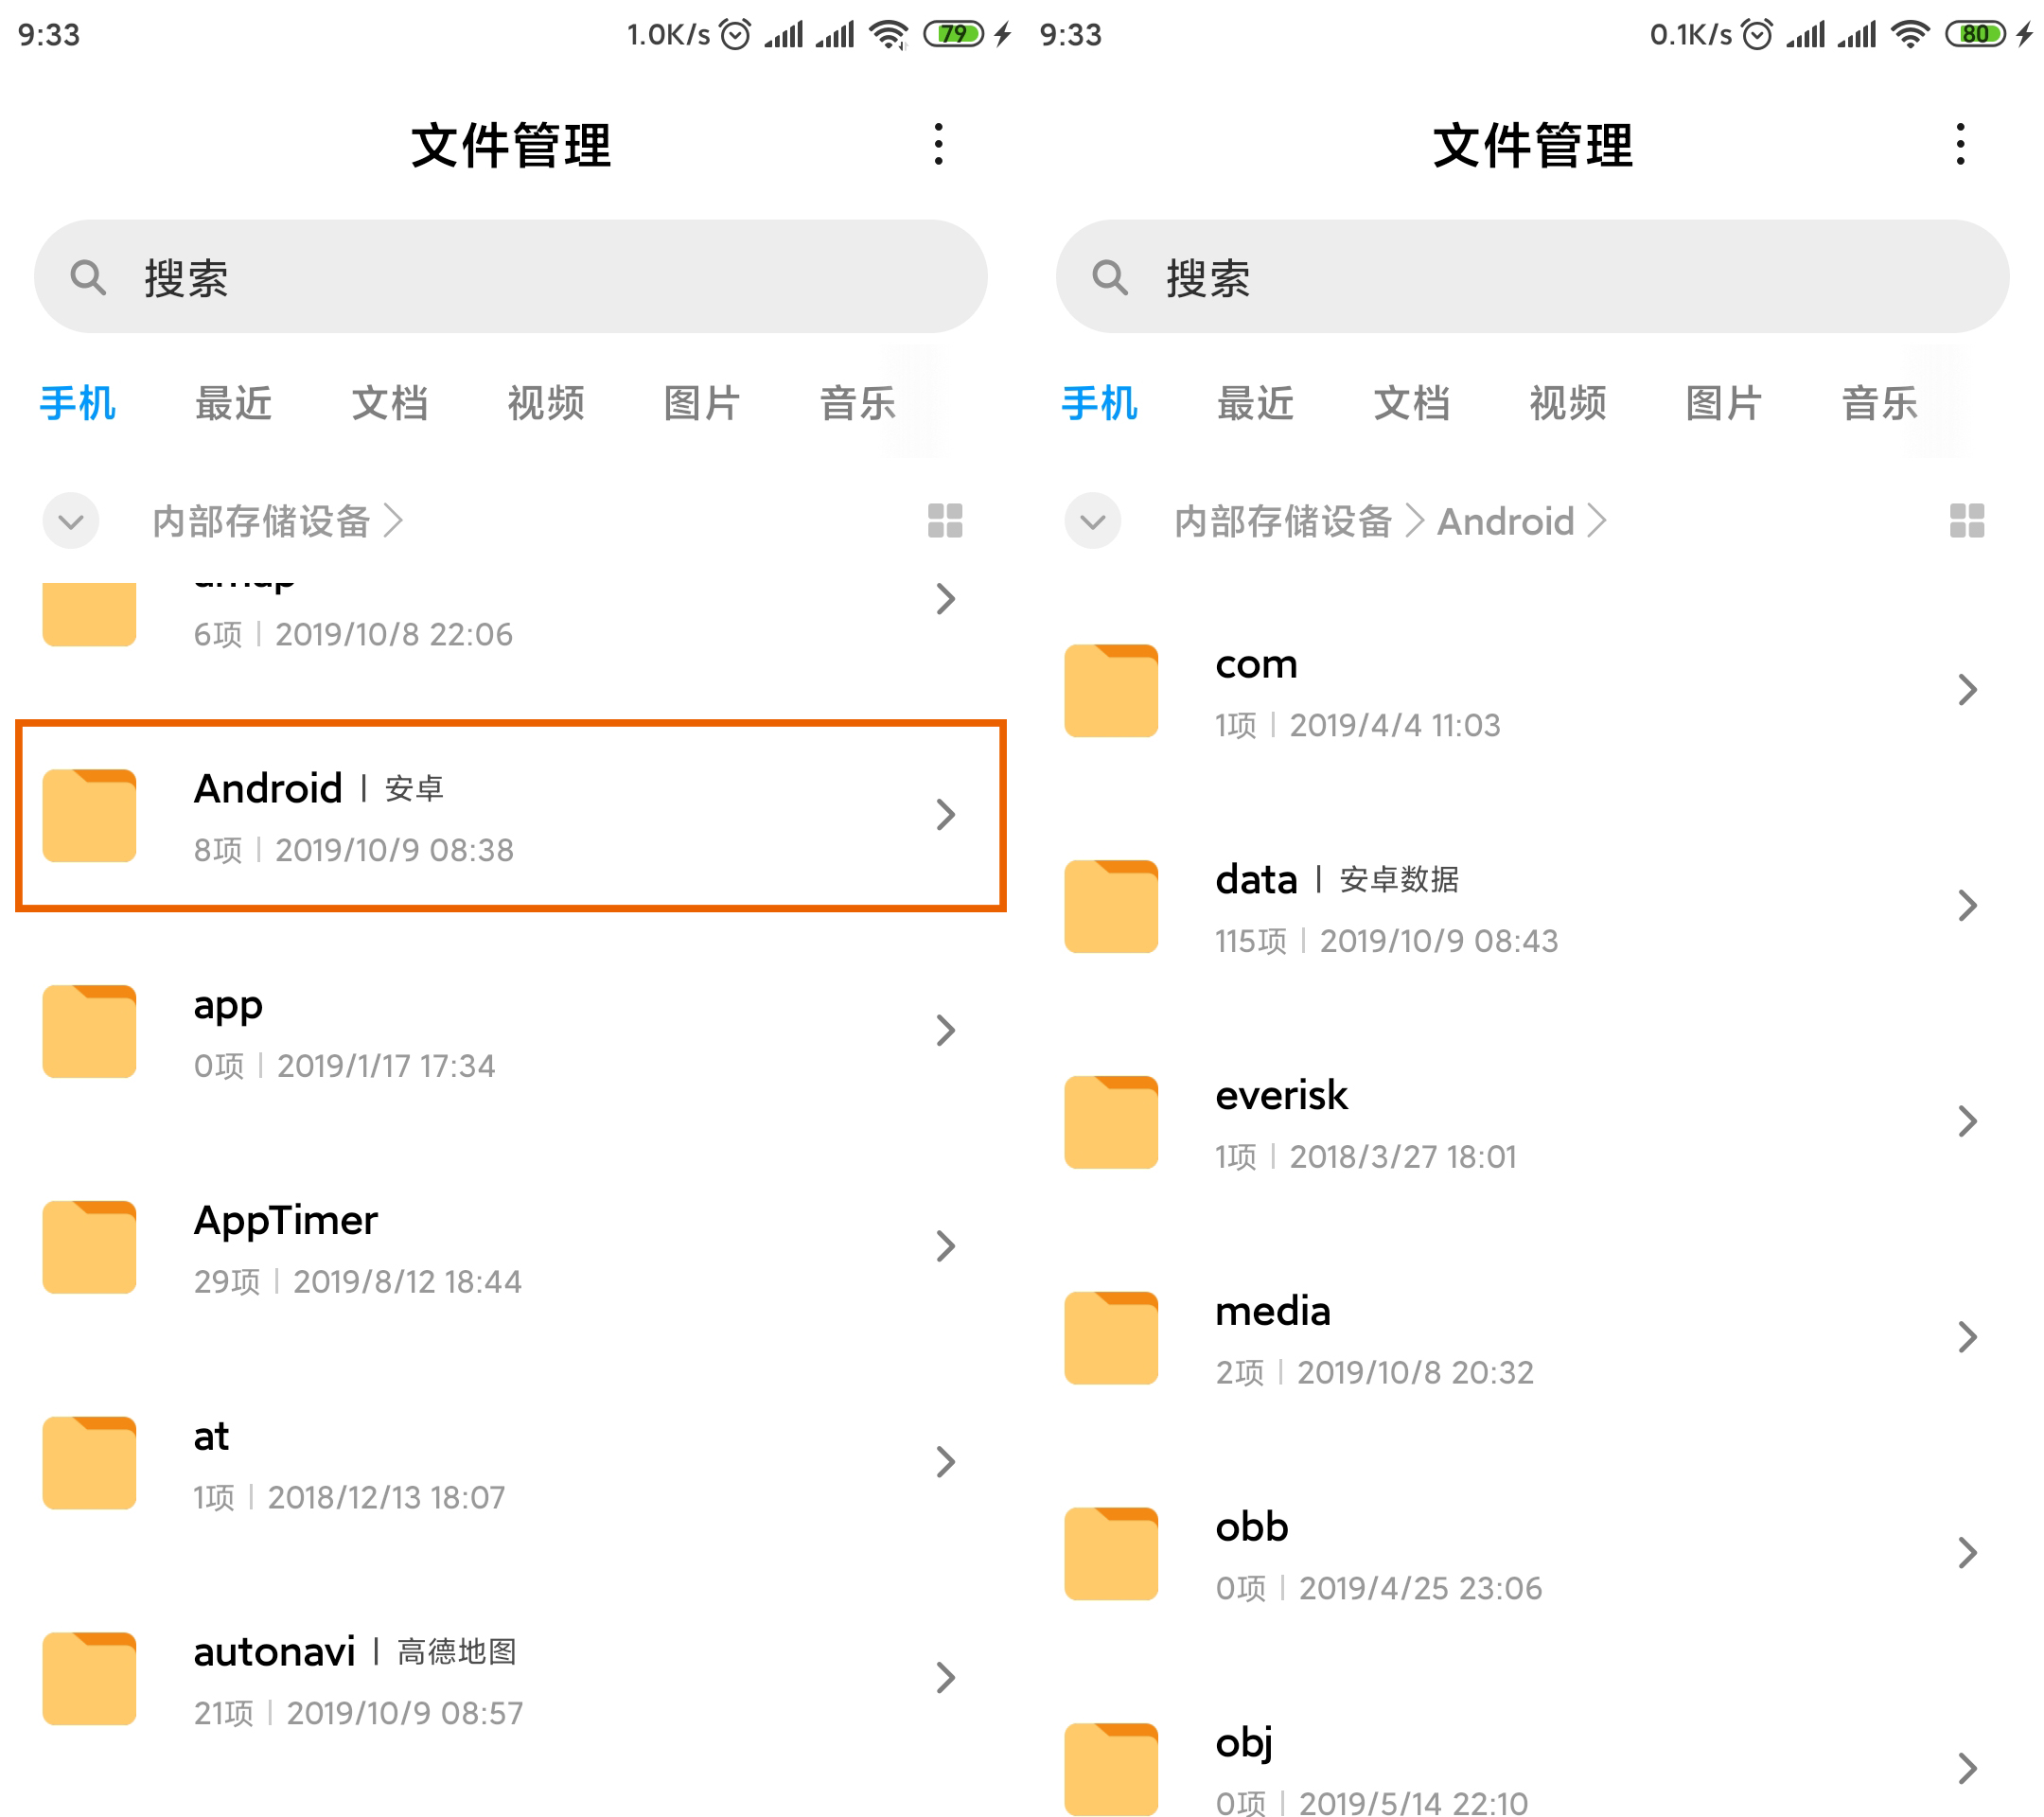The height and width of the screenshot is (1817, 2044).
Task: Open the com folder icon
Action: click(x=1110, y=690)
